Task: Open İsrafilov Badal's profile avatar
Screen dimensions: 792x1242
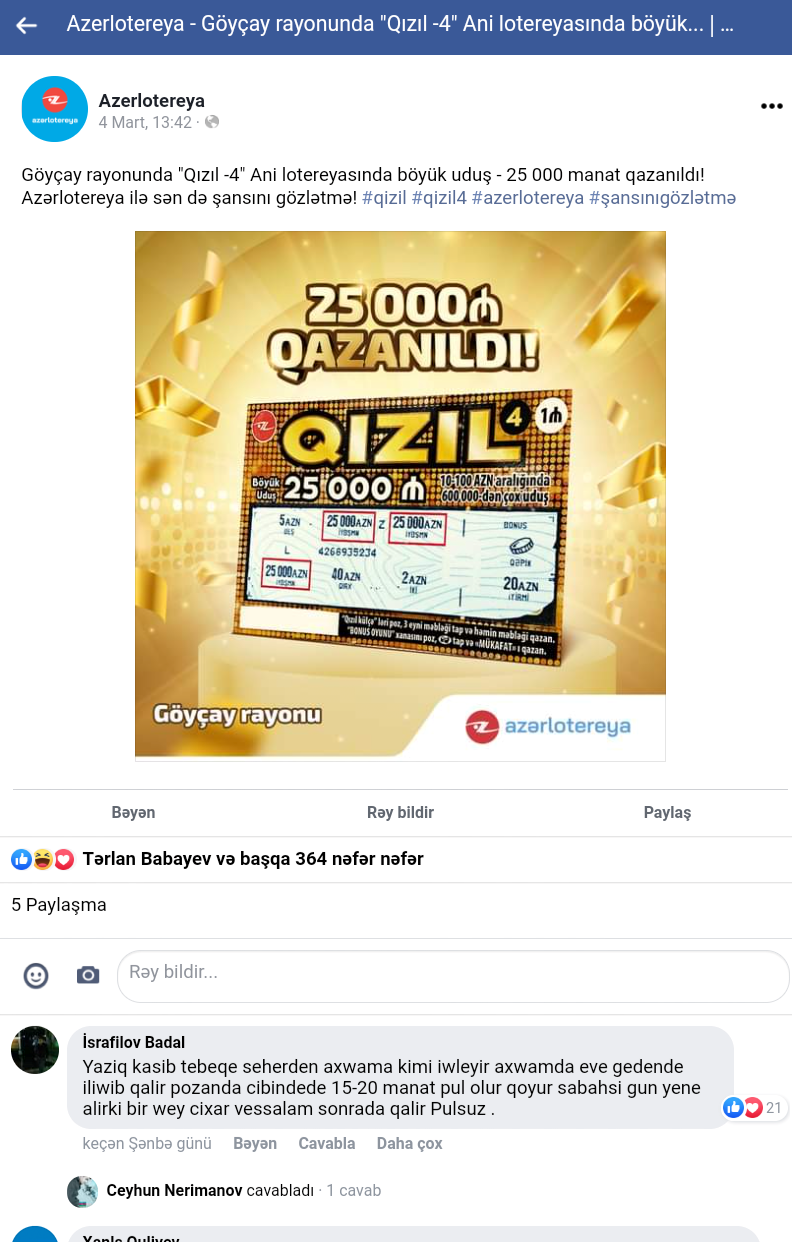Action: tap(35, 1050)
